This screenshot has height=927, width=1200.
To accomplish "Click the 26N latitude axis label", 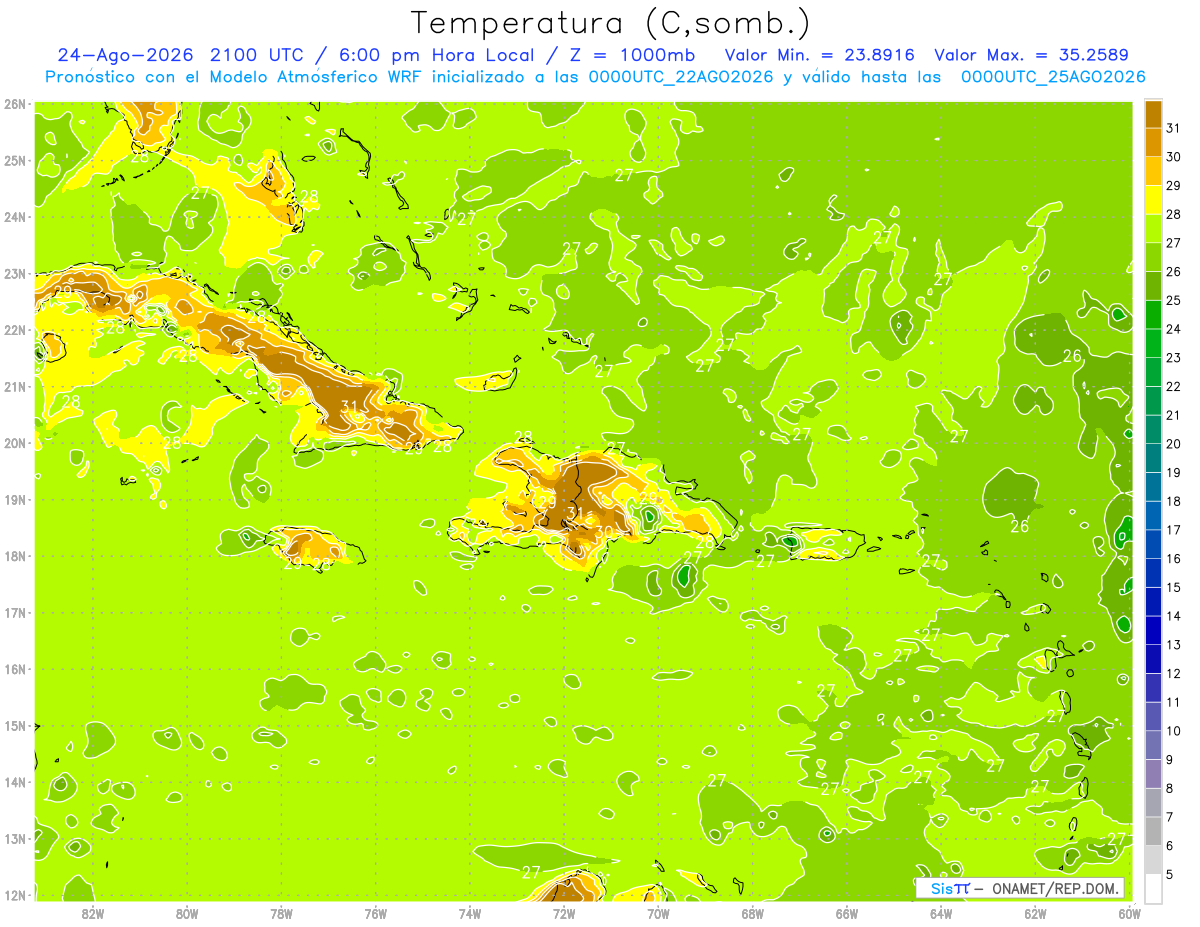I will [14, 104].
